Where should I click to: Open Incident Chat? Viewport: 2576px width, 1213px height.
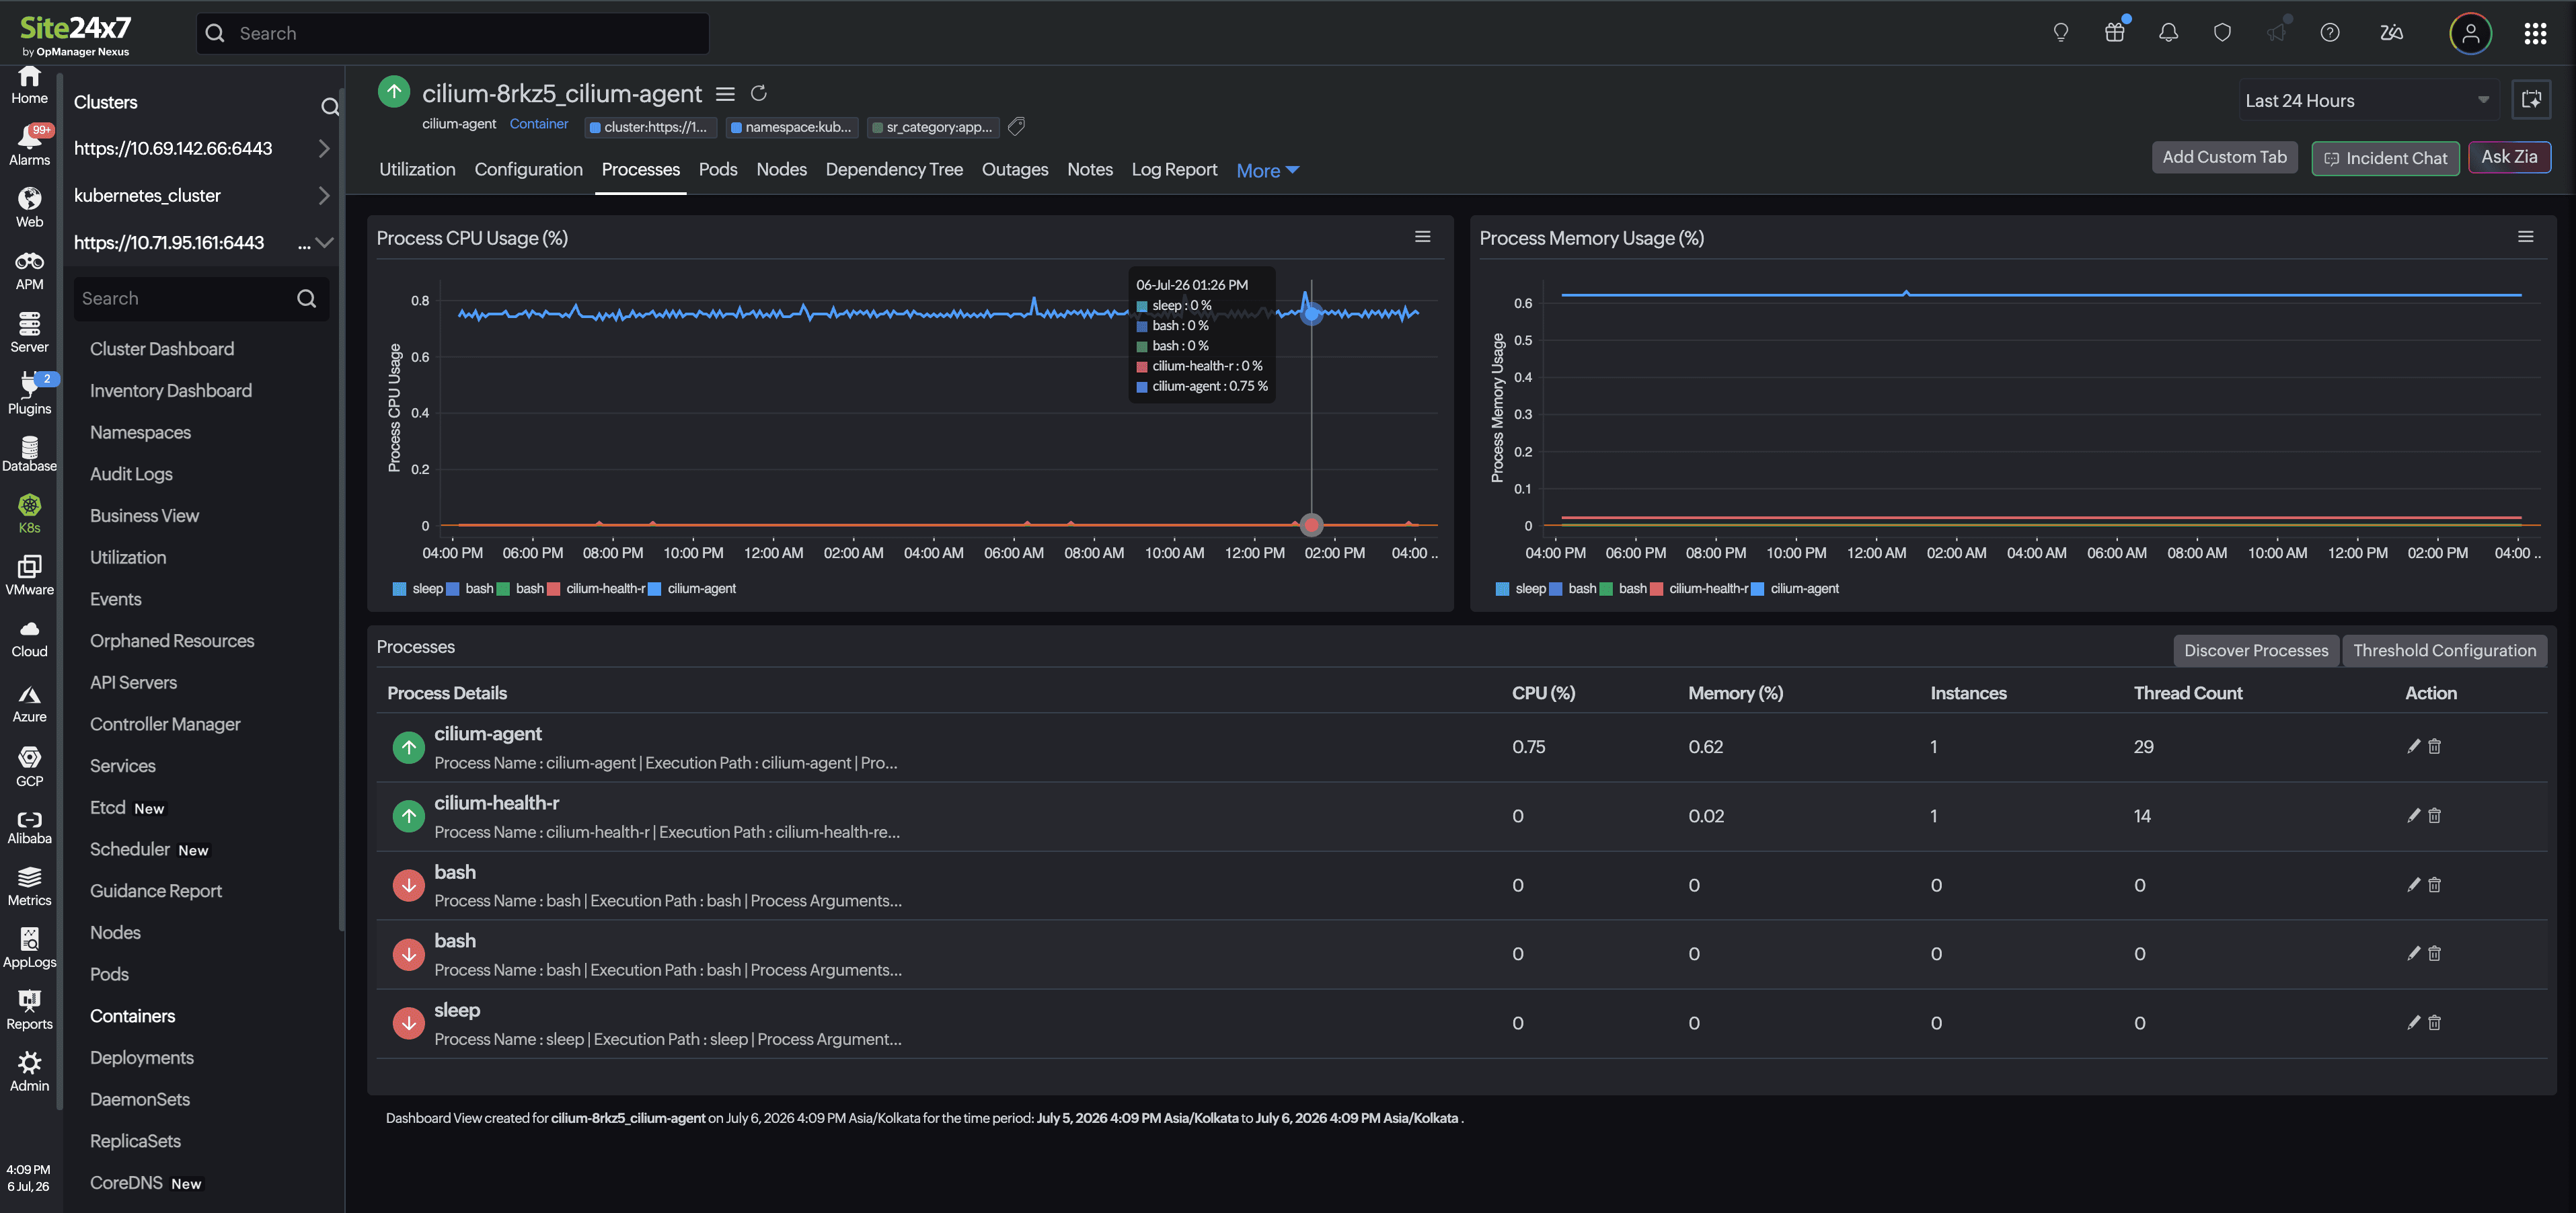click(x=2385, y=158)
